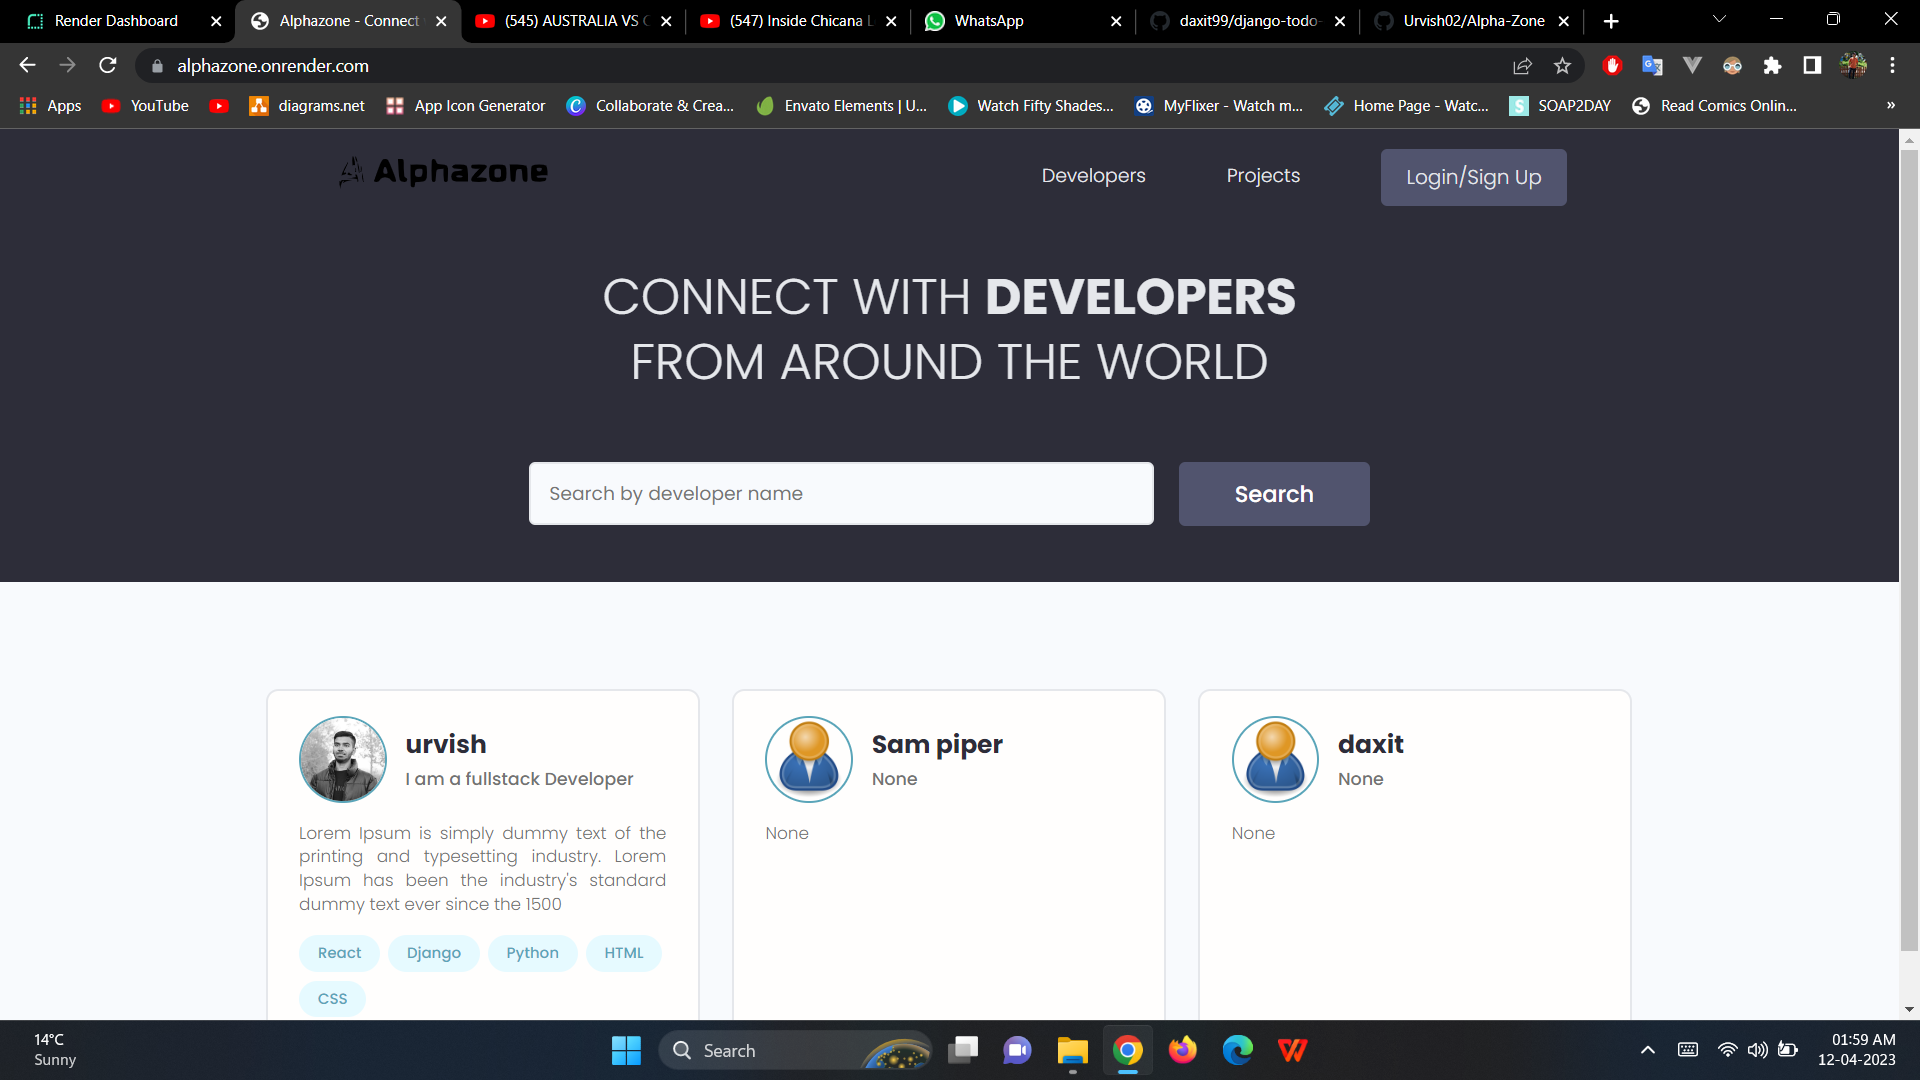Viewport: 1920px width, 1080px height.
Task: Bookmark the page via the star icon
Action: pyautogui.click(x=1562, y=65)
